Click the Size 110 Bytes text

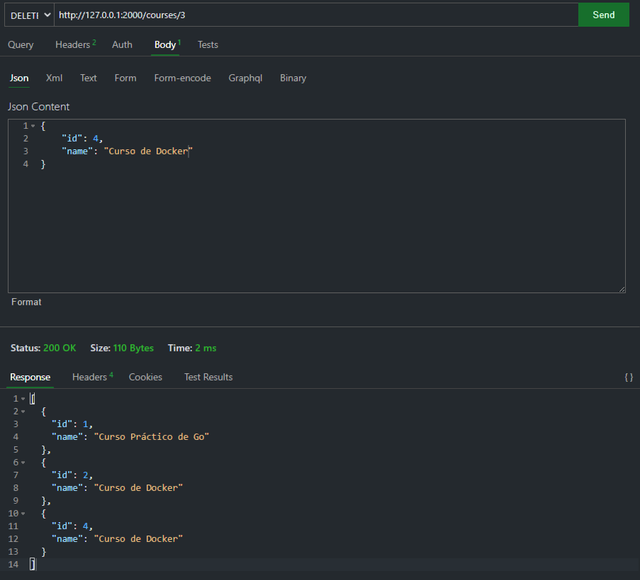coord(122,348)
